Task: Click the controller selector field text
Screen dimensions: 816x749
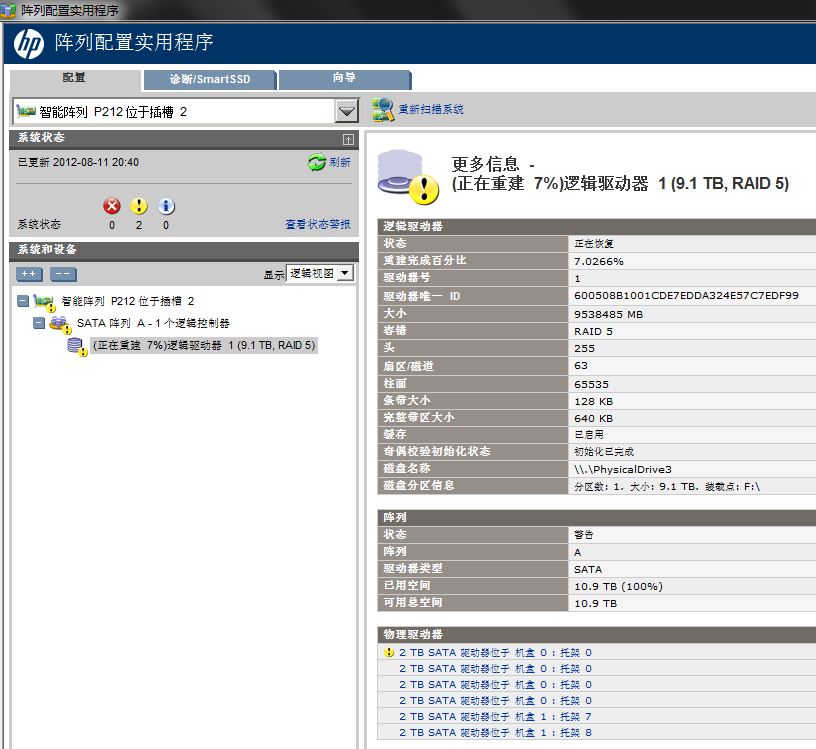Action: 113,112
